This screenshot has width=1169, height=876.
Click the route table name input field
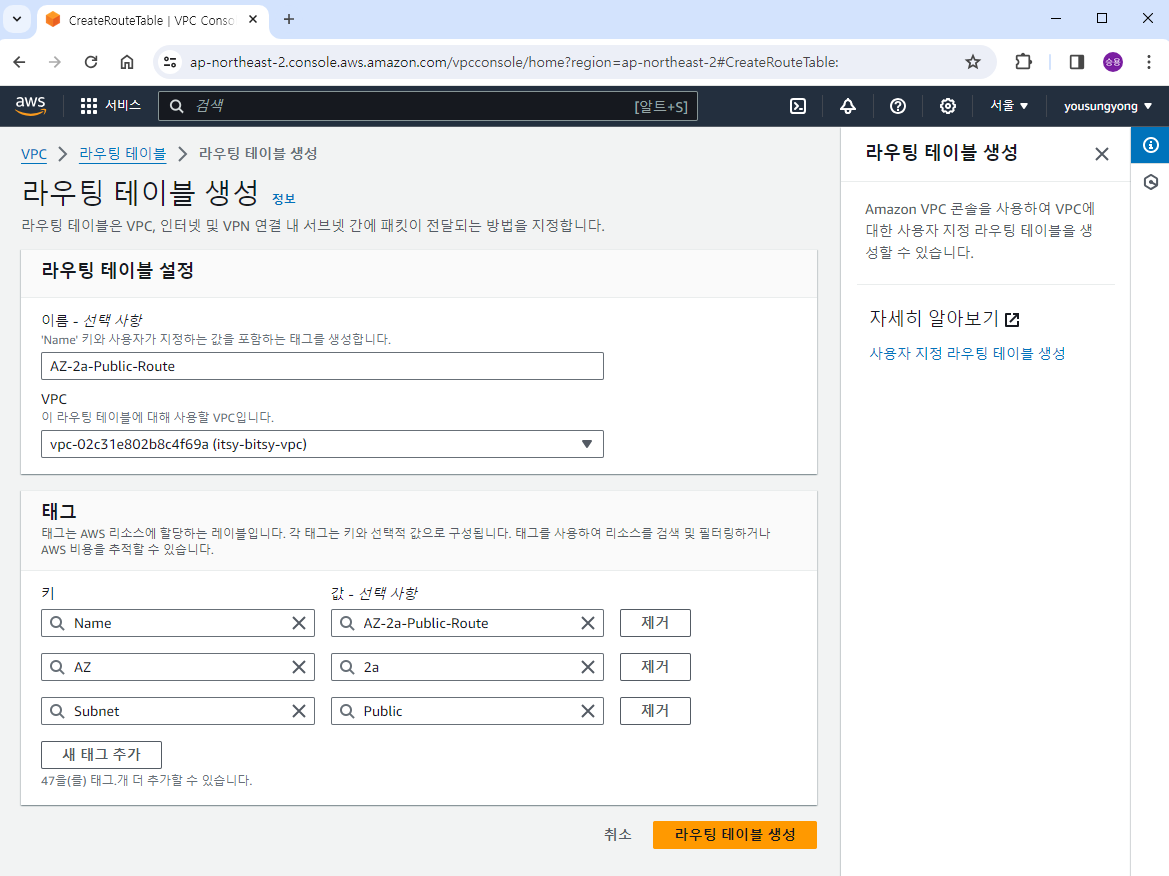(x=322, y=366)
